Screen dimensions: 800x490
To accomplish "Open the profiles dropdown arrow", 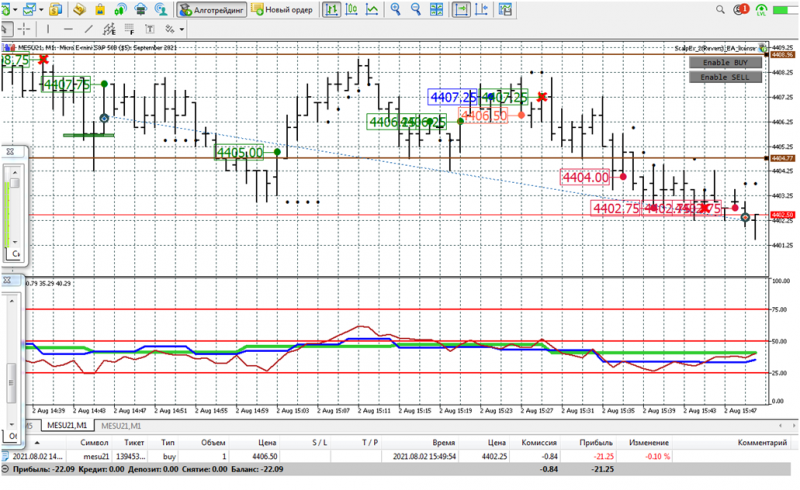I will (41, 10).
